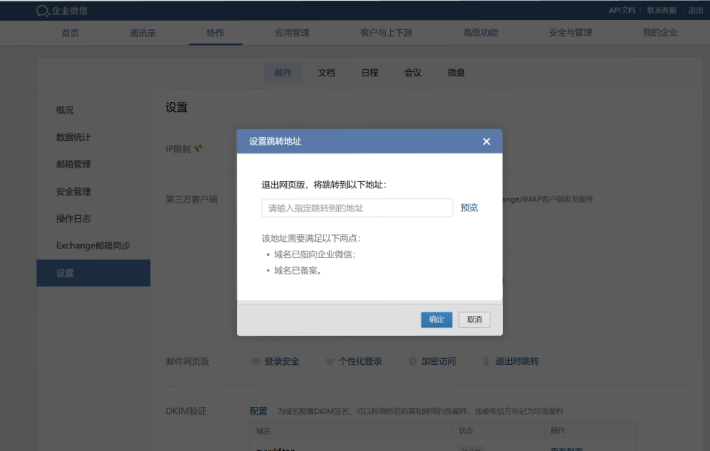This screenshot has width=710, height=451.
Task: Close the 设置跳转地址 dialog with the X
Action: pyautogui.click(x=486, y=142)
